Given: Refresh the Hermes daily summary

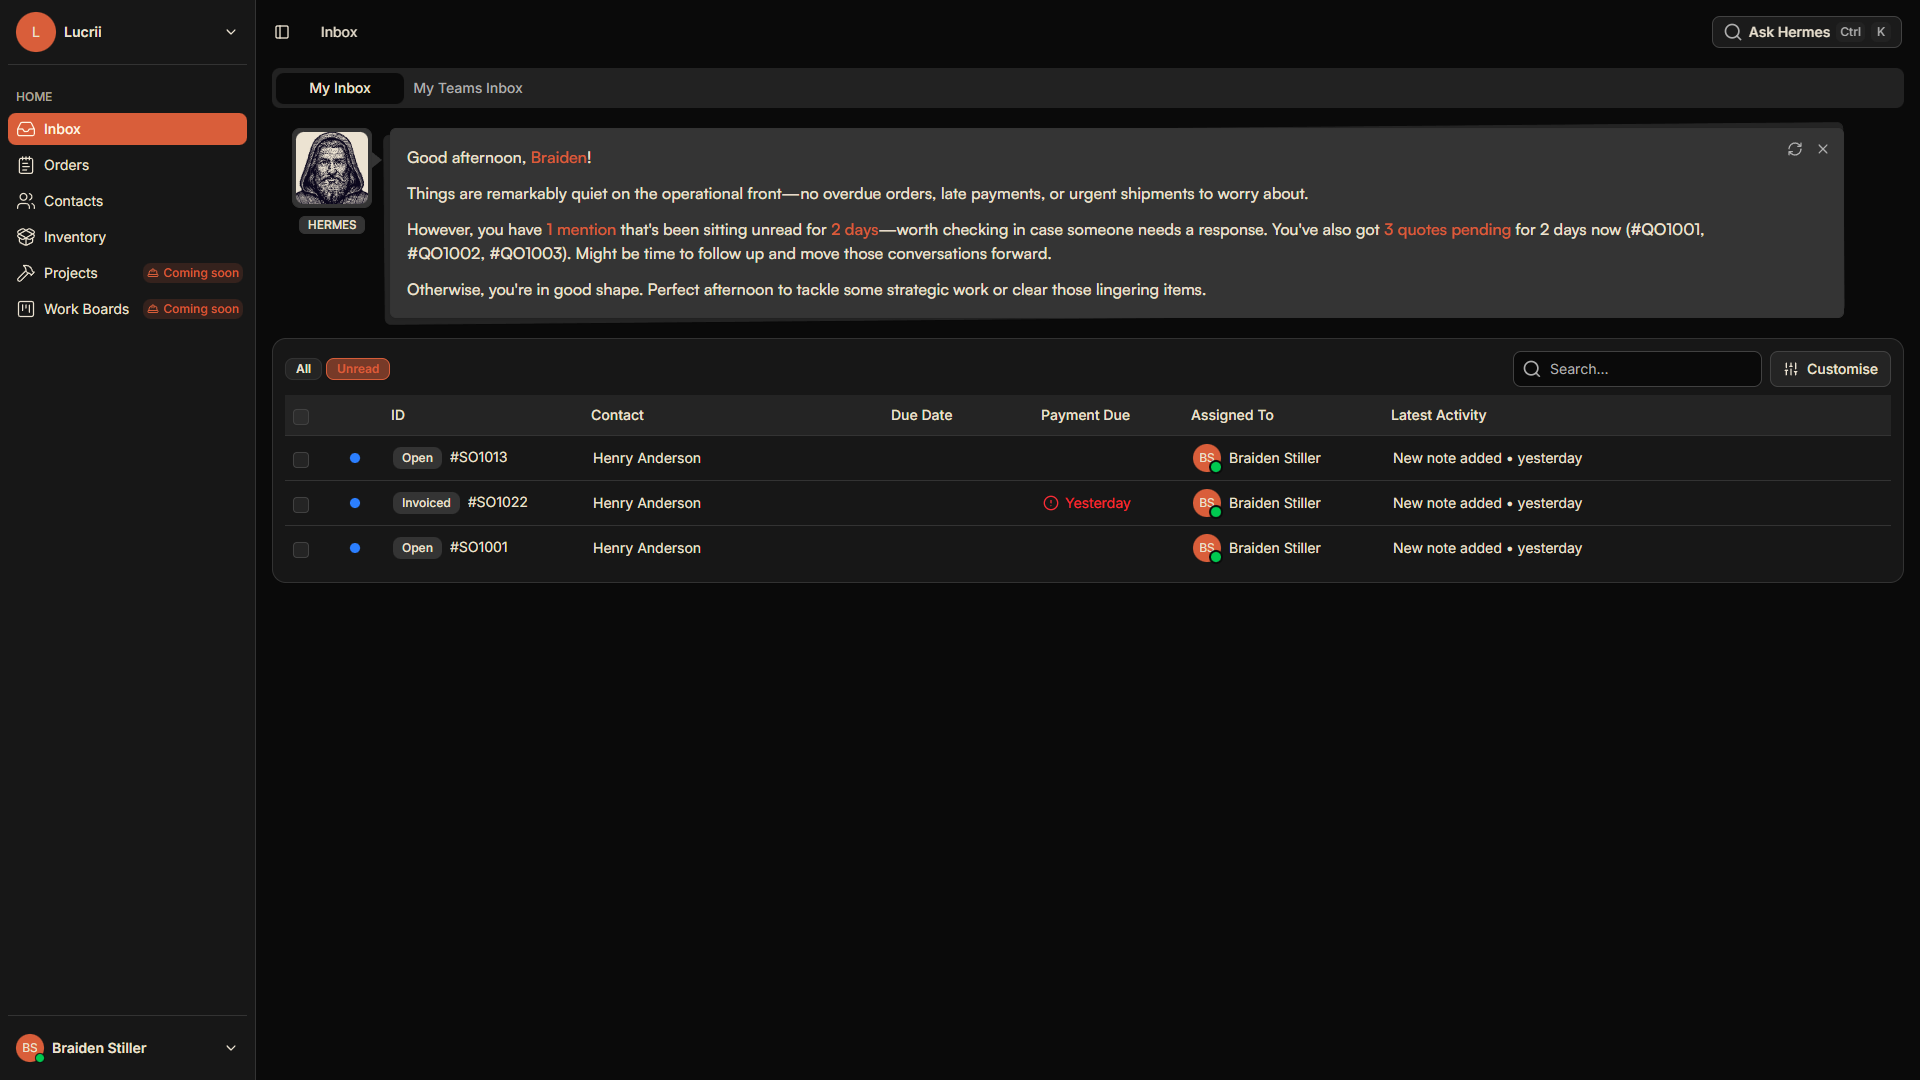Looking at the screenshot, I should (1795, 149).
